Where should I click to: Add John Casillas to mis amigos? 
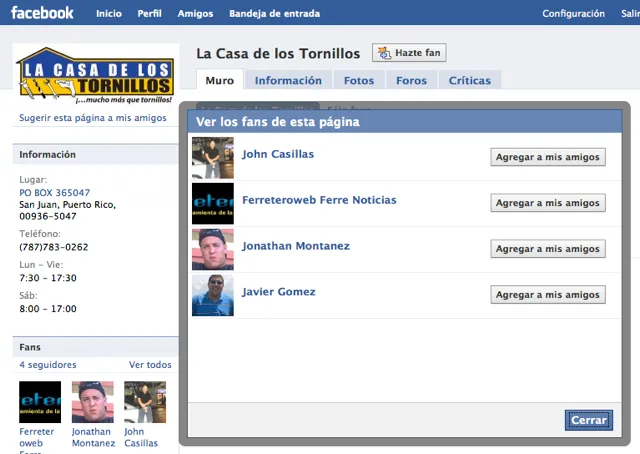tap(548, 157)
